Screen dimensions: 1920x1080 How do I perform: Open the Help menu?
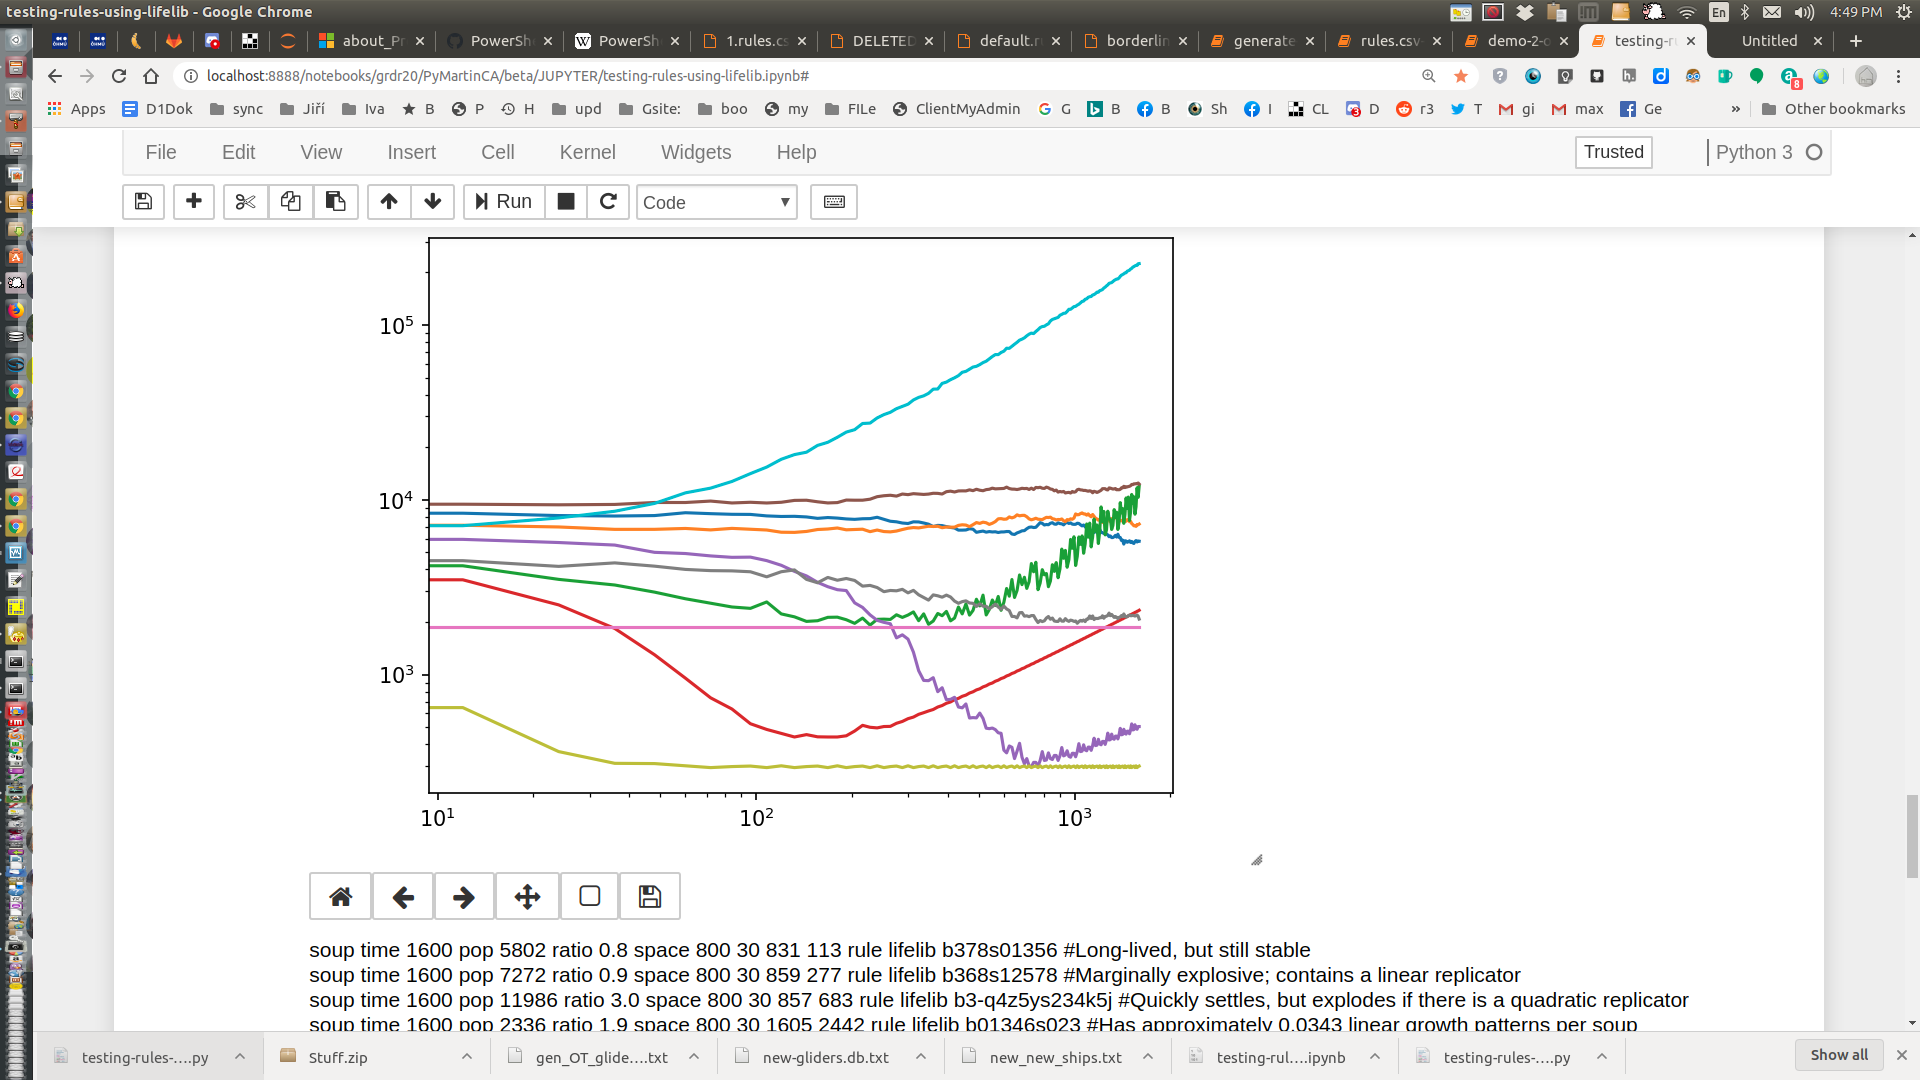coord(796,152)
